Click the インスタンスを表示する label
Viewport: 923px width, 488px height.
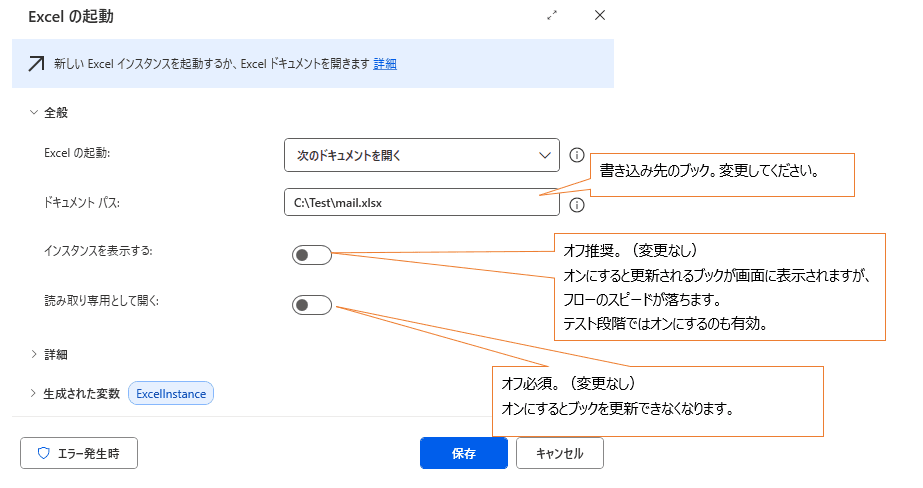point(98,251)
